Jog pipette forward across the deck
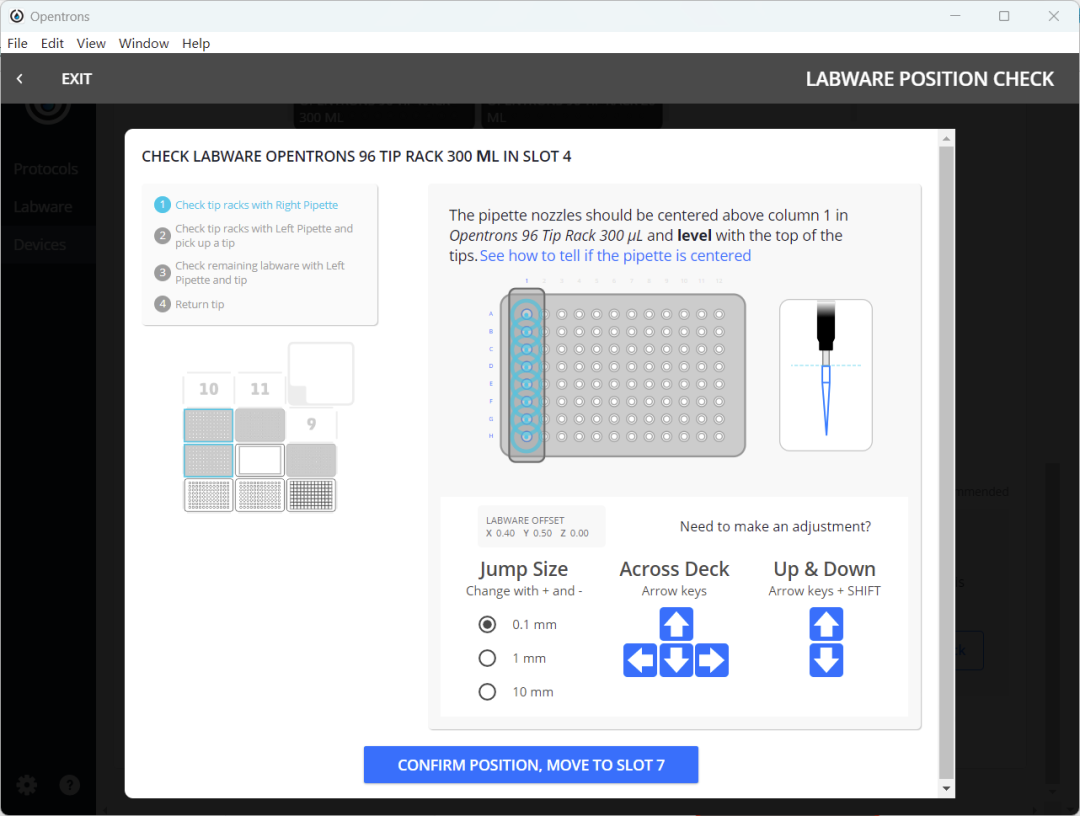 point(676,660)
